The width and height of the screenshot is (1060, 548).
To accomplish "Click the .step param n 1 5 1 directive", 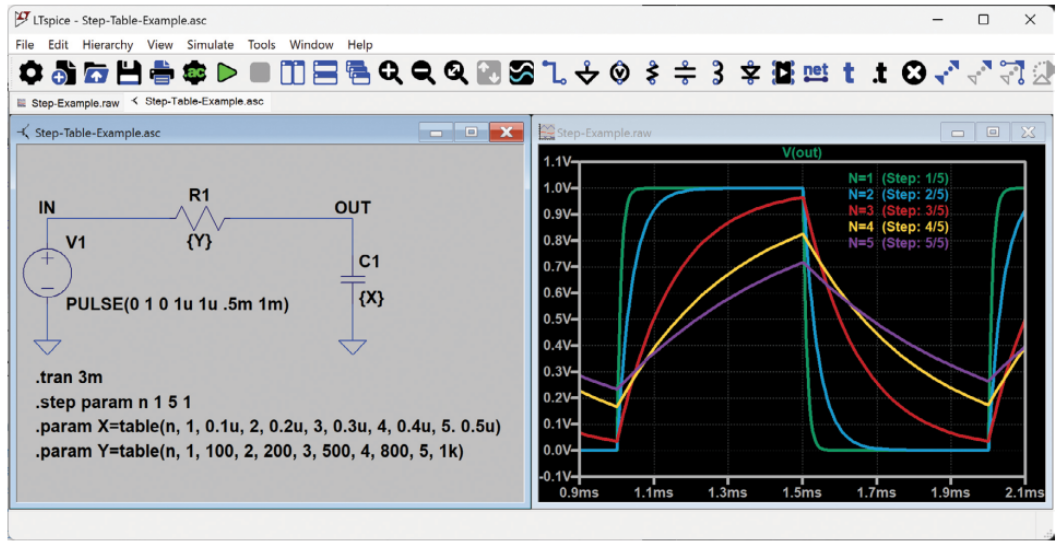I will click(x=114, y=403).
